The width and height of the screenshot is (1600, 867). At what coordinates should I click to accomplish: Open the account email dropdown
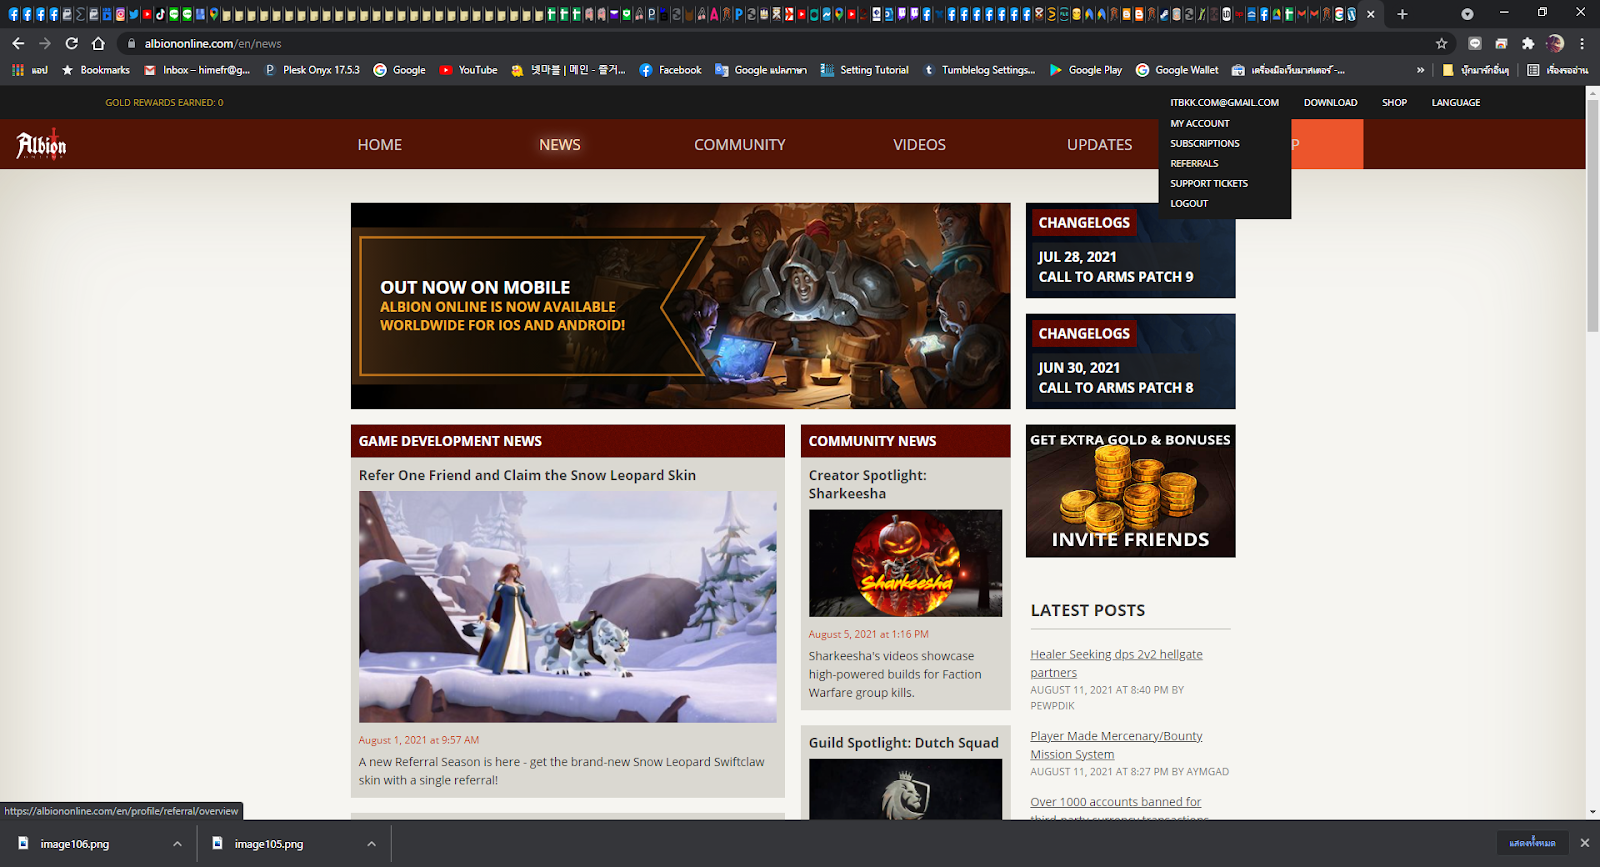(x=1224, y=103)
